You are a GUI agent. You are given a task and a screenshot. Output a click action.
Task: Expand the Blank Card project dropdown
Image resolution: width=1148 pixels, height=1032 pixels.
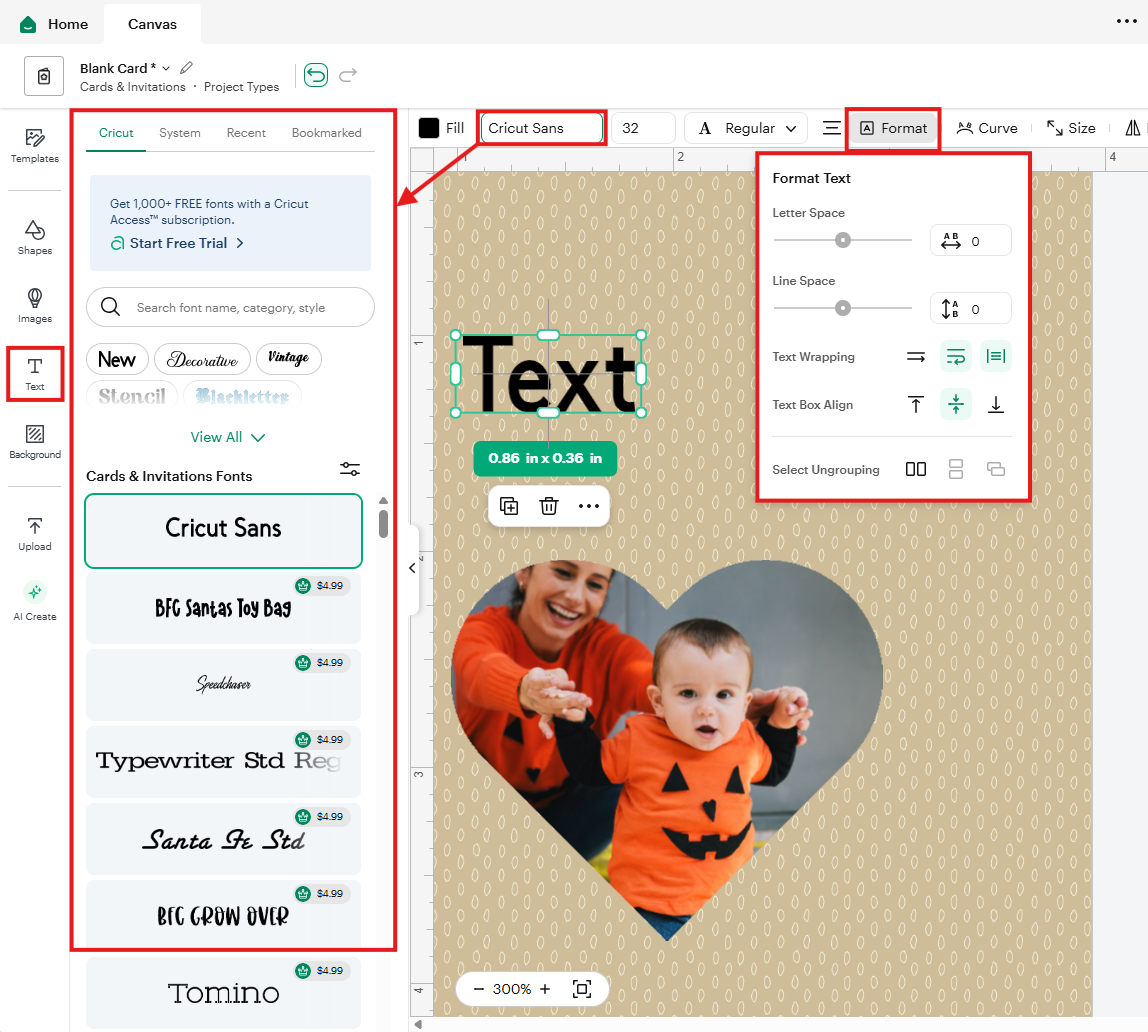pyautogui.click(x=166, y=68)
